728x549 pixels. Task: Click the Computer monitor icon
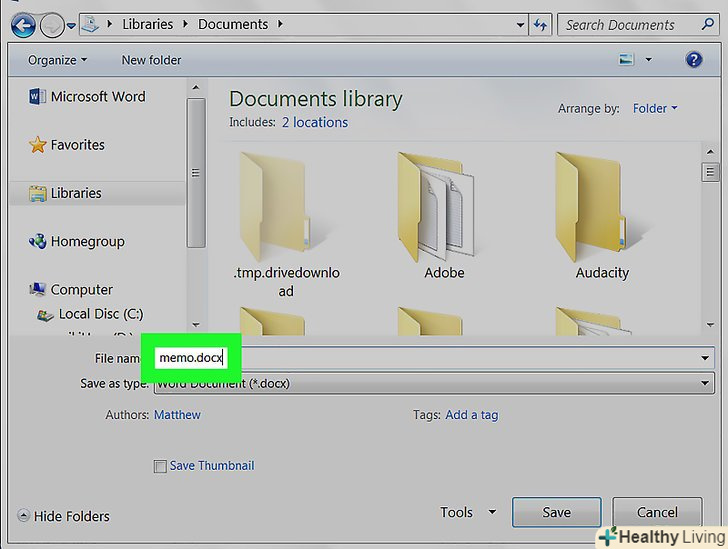coord(38,289)
